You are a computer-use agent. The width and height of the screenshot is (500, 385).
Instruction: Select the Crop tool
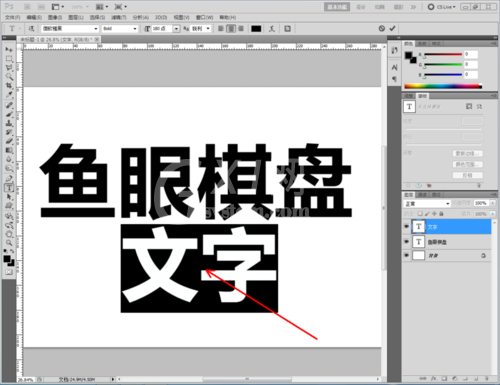[9, 86]
